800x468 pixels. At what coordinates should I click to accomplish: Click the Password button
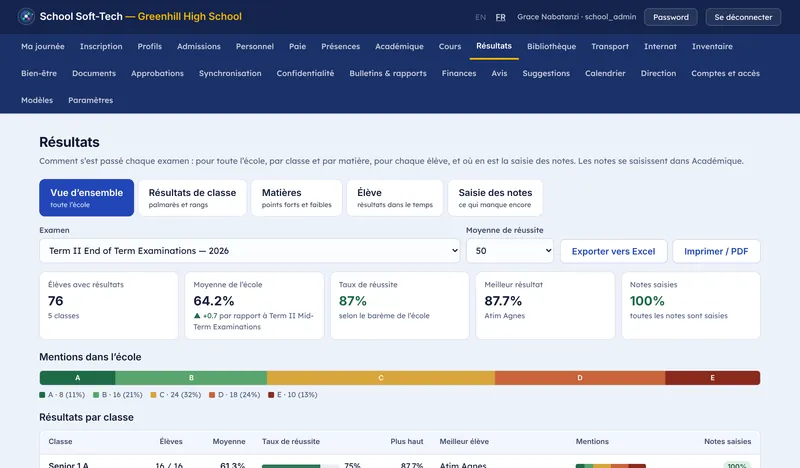click(x=670, y=17)
